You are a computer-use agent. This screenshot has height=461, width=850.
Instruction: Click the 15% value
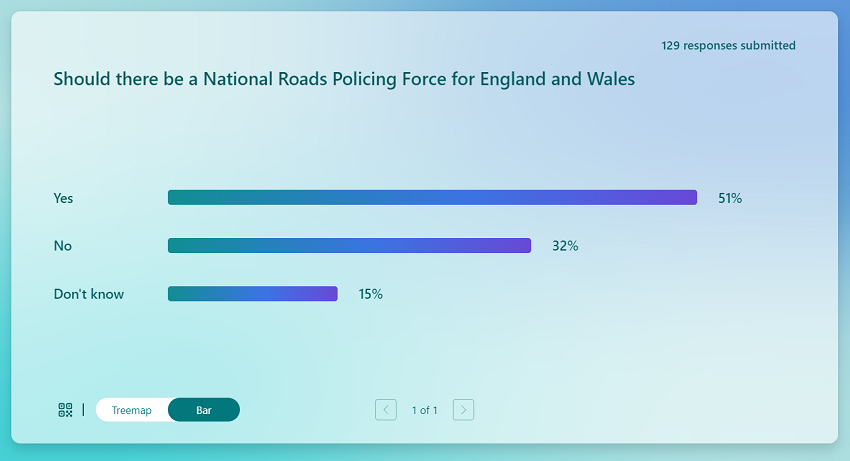(371, 294)
